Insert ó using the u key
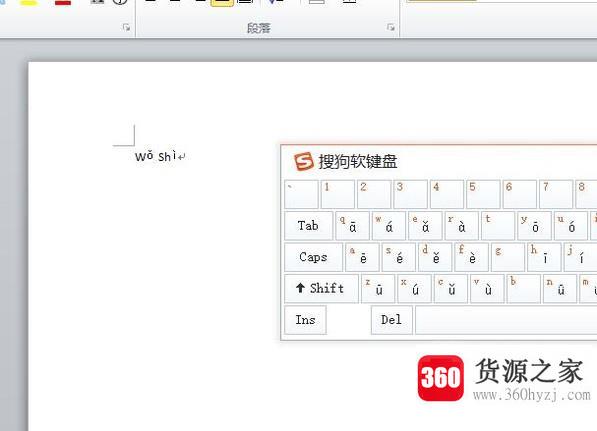 coord(571,225)
